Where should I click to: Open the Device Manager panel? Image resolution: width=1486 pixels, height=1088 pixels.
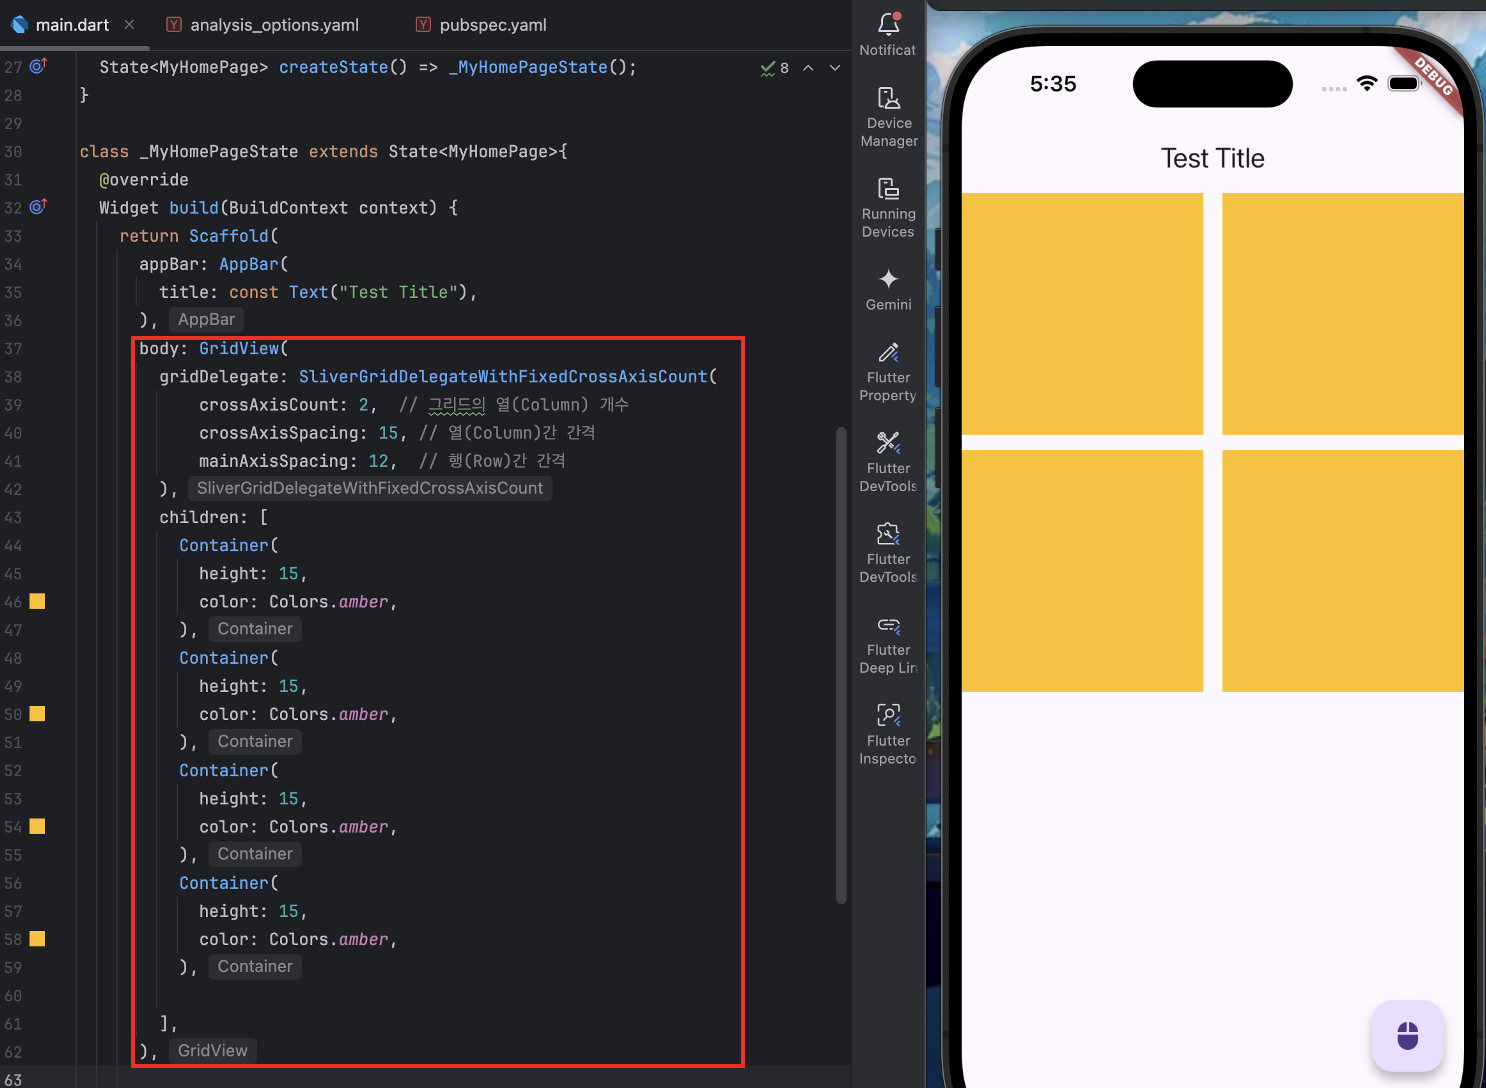[888, 116]
